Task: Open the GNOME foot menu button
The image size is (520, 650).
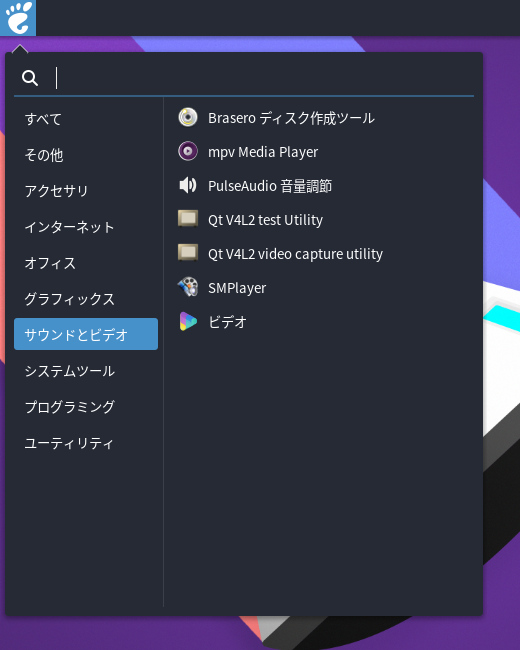Action: [18, 18]
